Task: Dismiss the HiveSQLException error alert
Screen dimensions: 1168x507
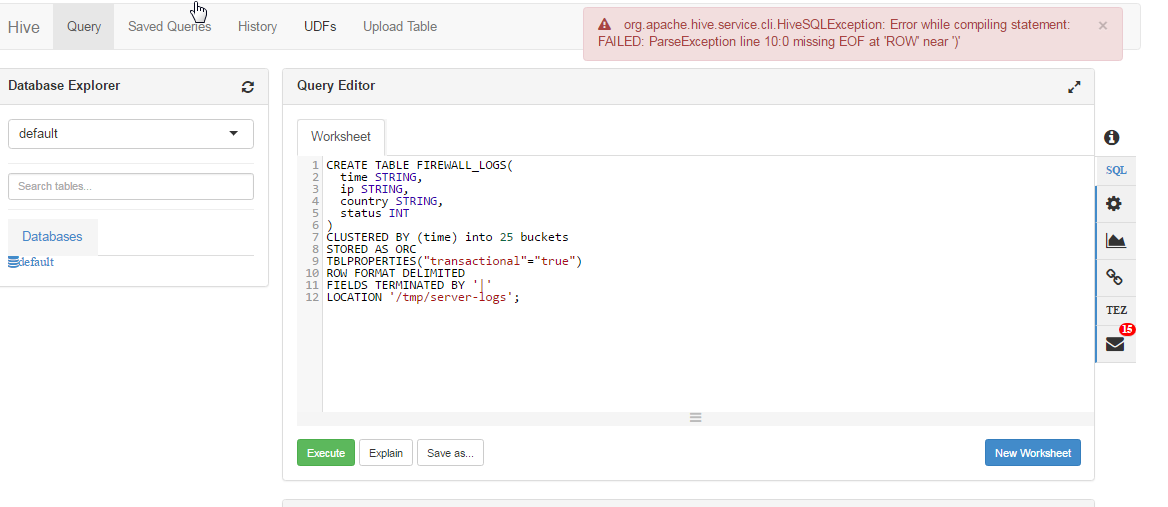Action: [1103, 26]
